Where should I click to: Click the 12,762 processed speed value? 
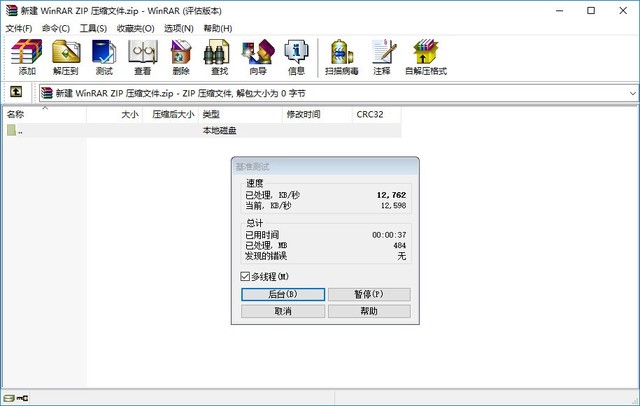[391, 195]
